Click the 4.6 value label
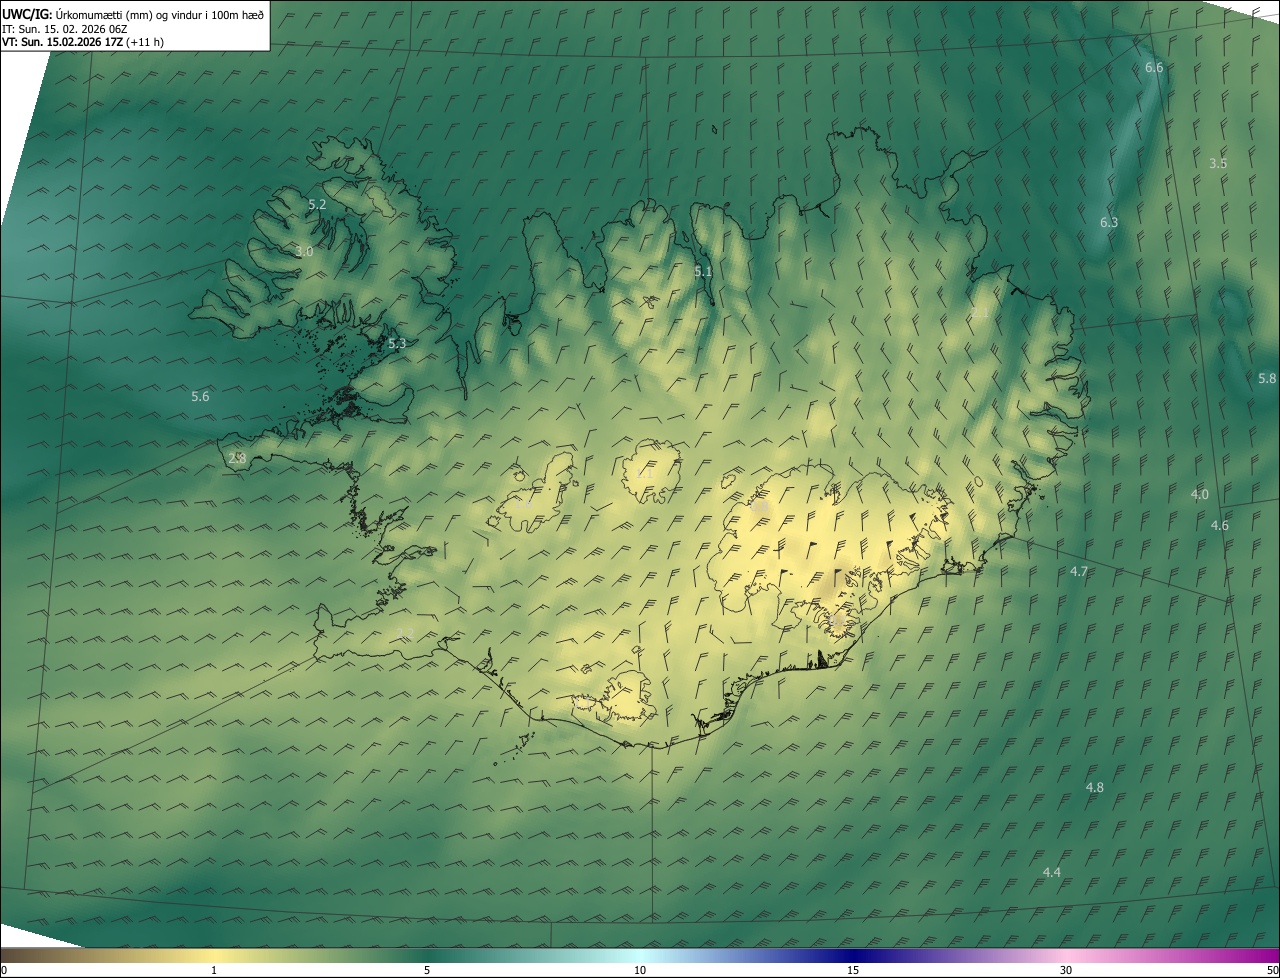Screen dimensions: 1280x978 pos(1220,525)
